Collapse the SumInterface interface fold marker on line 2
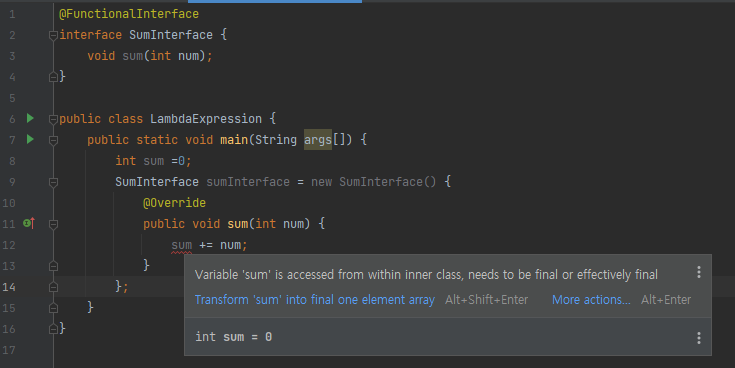This screenshot has width=735, height=368. [53, 35]
